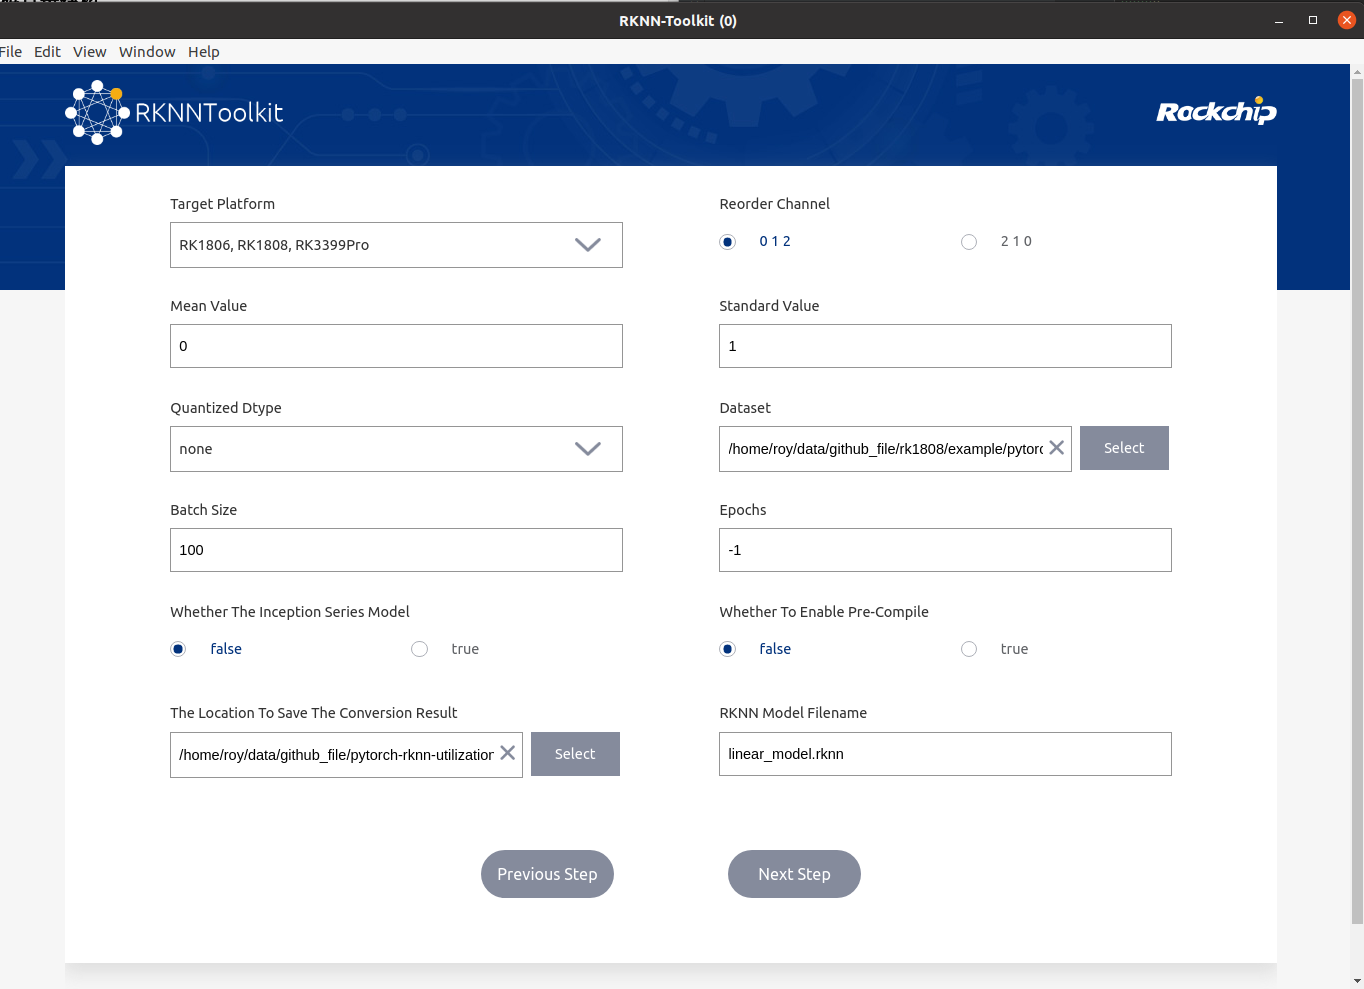Click the Quantized Dtype chevron arrow

pyautogui.click(x=588, y=449)
